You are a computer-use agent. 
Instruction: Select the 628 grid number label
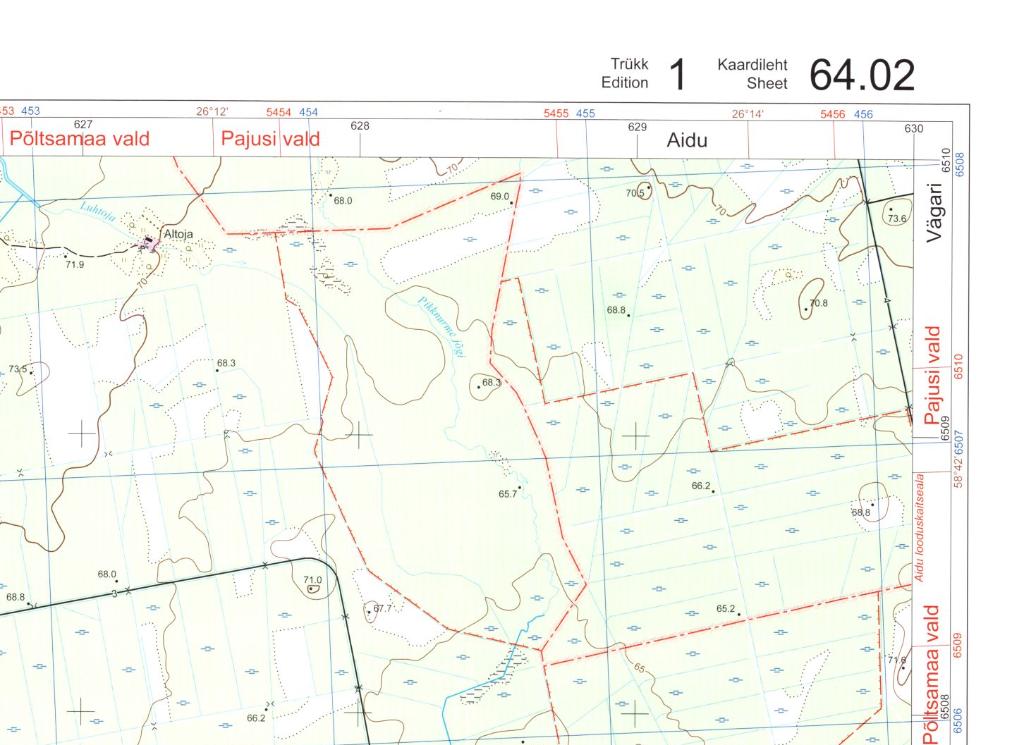click(359, 126)
